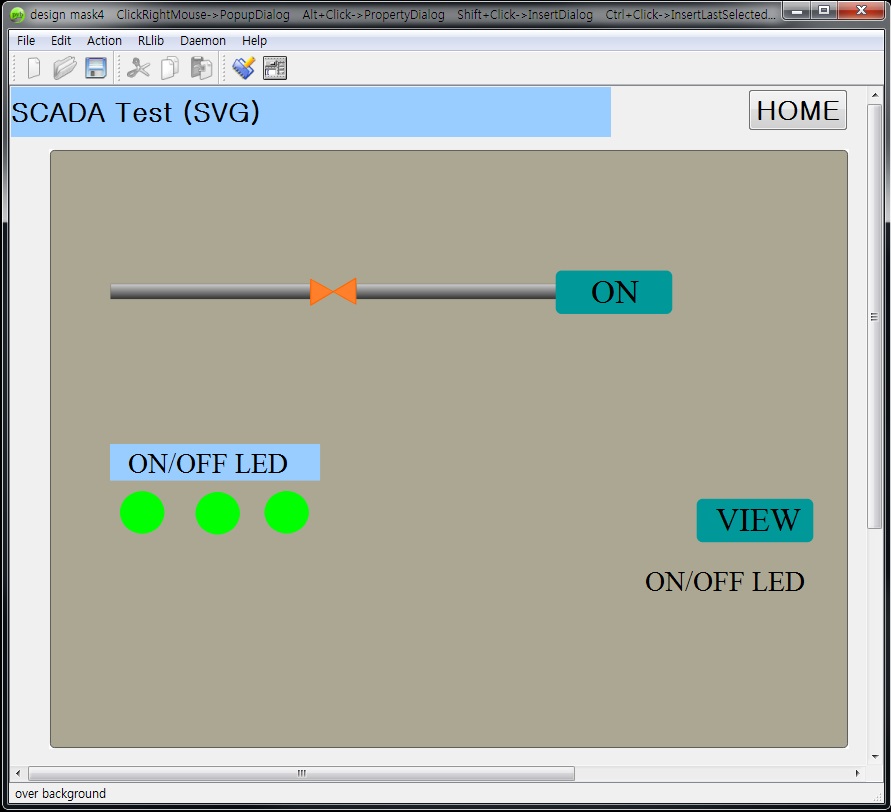Open the File menu
The height and width of the screenshot is (812, 891).
pyautogui.click(x=25, y=40)
